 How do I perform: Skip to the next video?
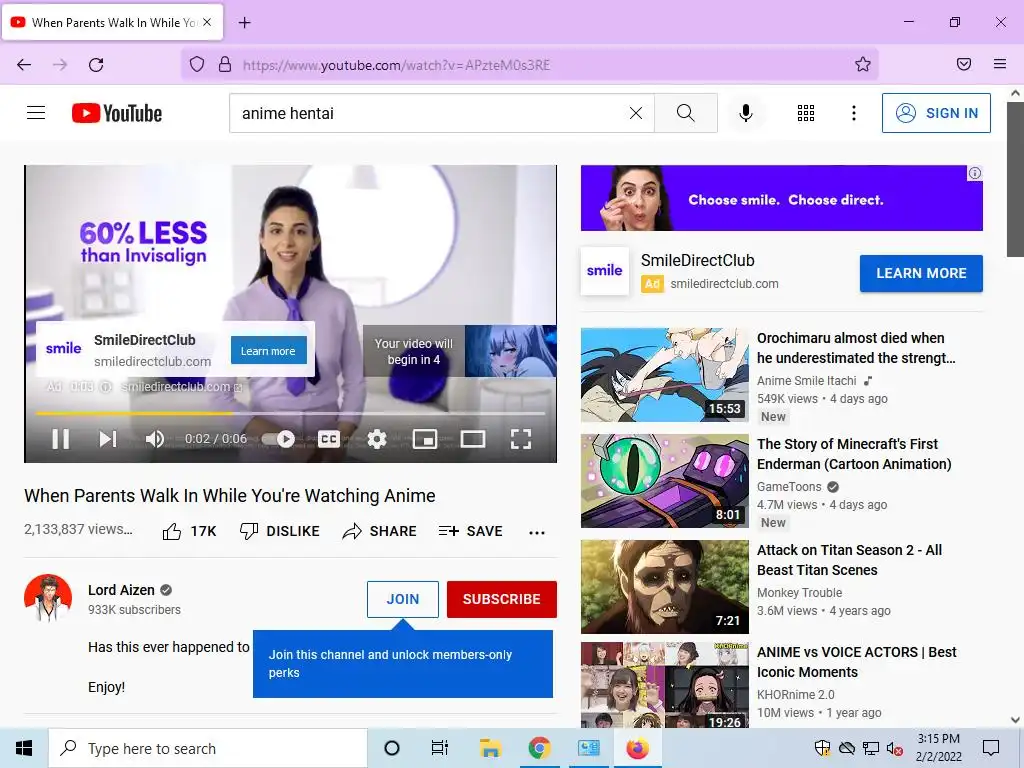pos(108,439)
